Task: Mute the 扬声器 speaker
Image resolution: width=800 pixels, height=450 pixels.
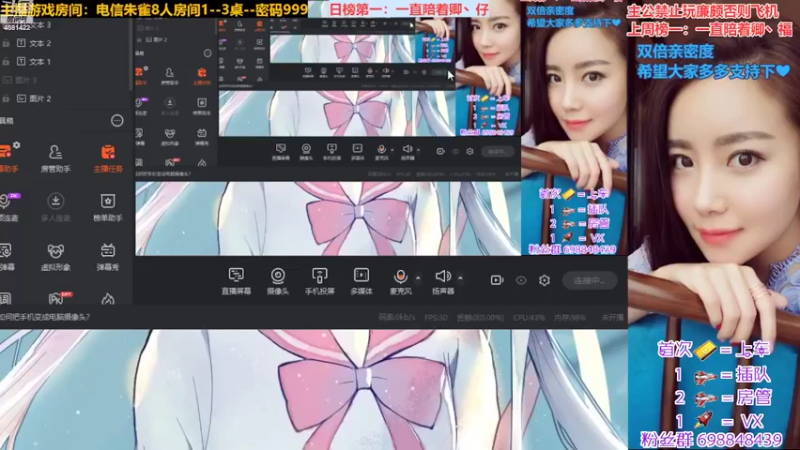Action: pyautogui.click(x=443, y=281)
